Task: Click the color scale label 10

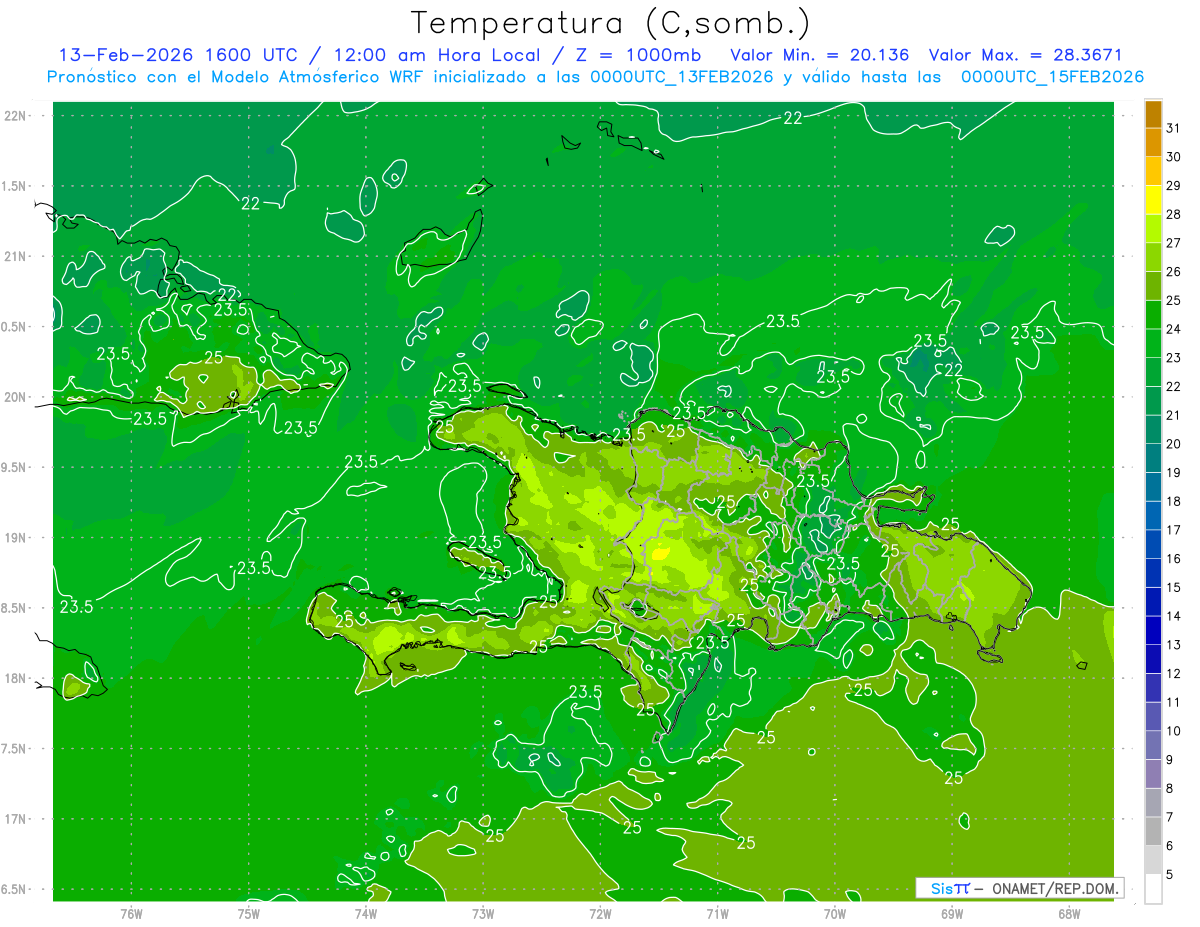Action: pos(1174,731)
